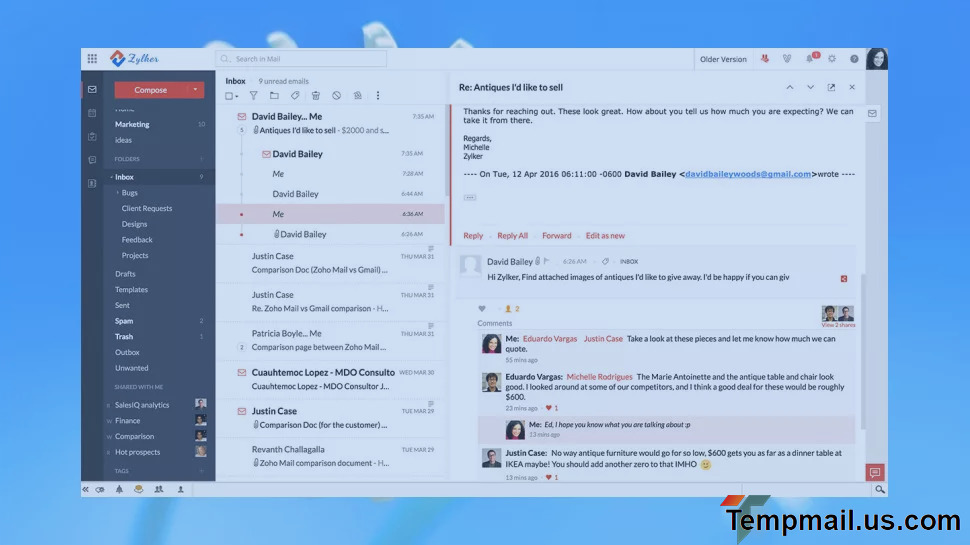
Task: Click the Reply All link
Action: click(x=512, y=236)
